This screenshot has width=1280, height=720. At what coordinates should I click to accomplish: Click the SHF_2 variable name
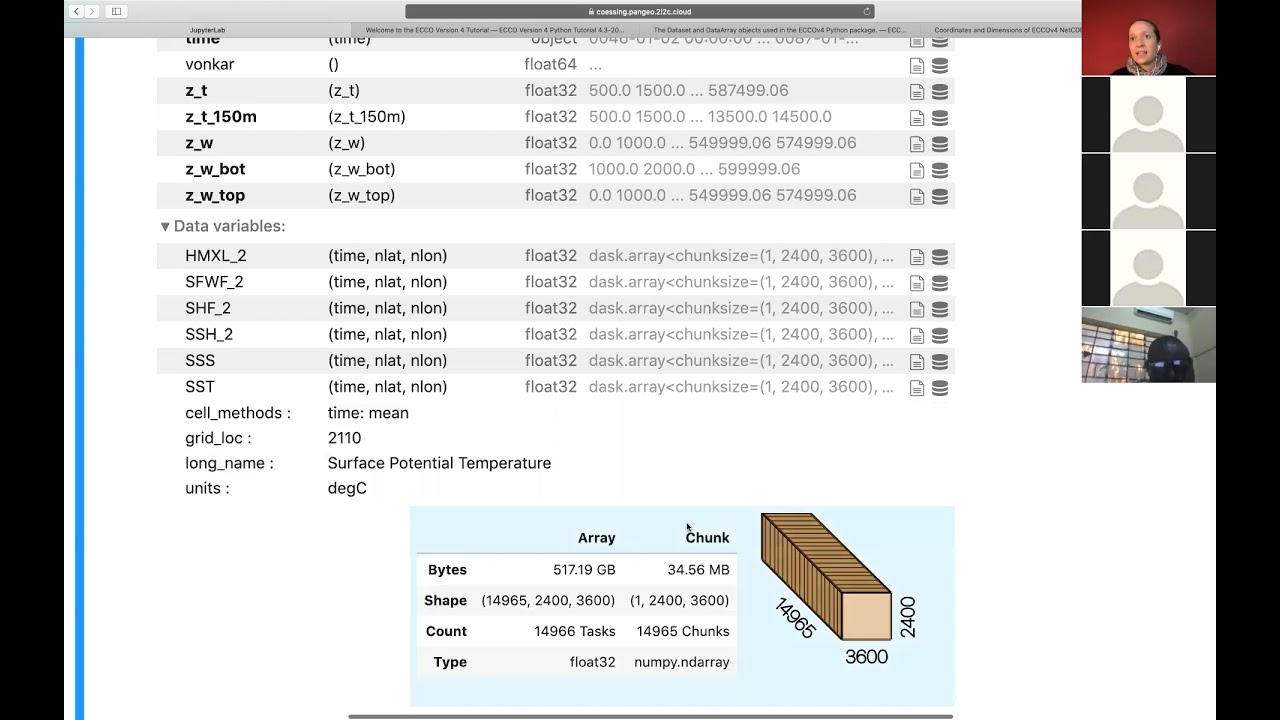[x=208, y=308]
